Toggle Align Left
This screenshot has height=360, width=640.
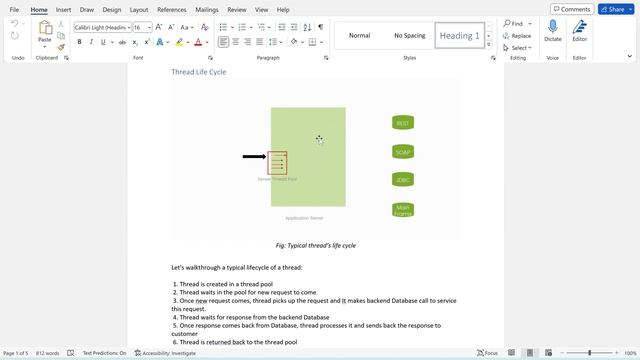[223, 42]
